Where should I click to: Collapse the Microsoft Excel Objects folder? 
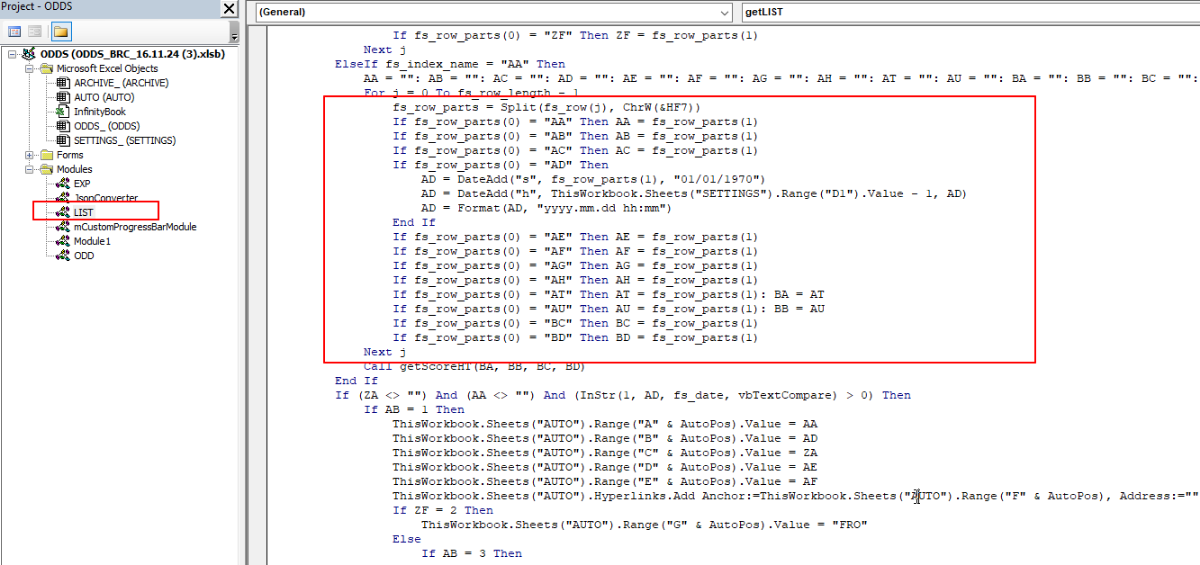click(30, 68)
